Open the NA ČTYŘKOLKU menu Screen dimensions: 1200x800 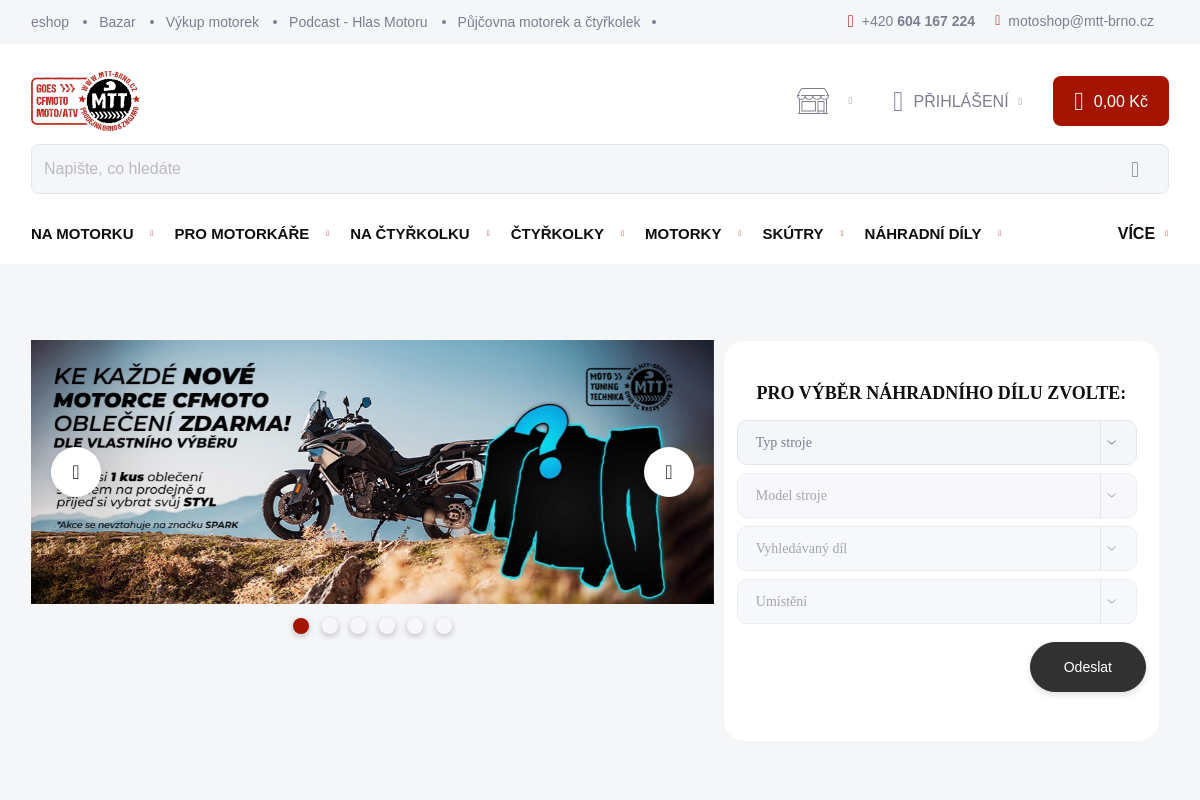pyautogui.click(x=410, y=233)
